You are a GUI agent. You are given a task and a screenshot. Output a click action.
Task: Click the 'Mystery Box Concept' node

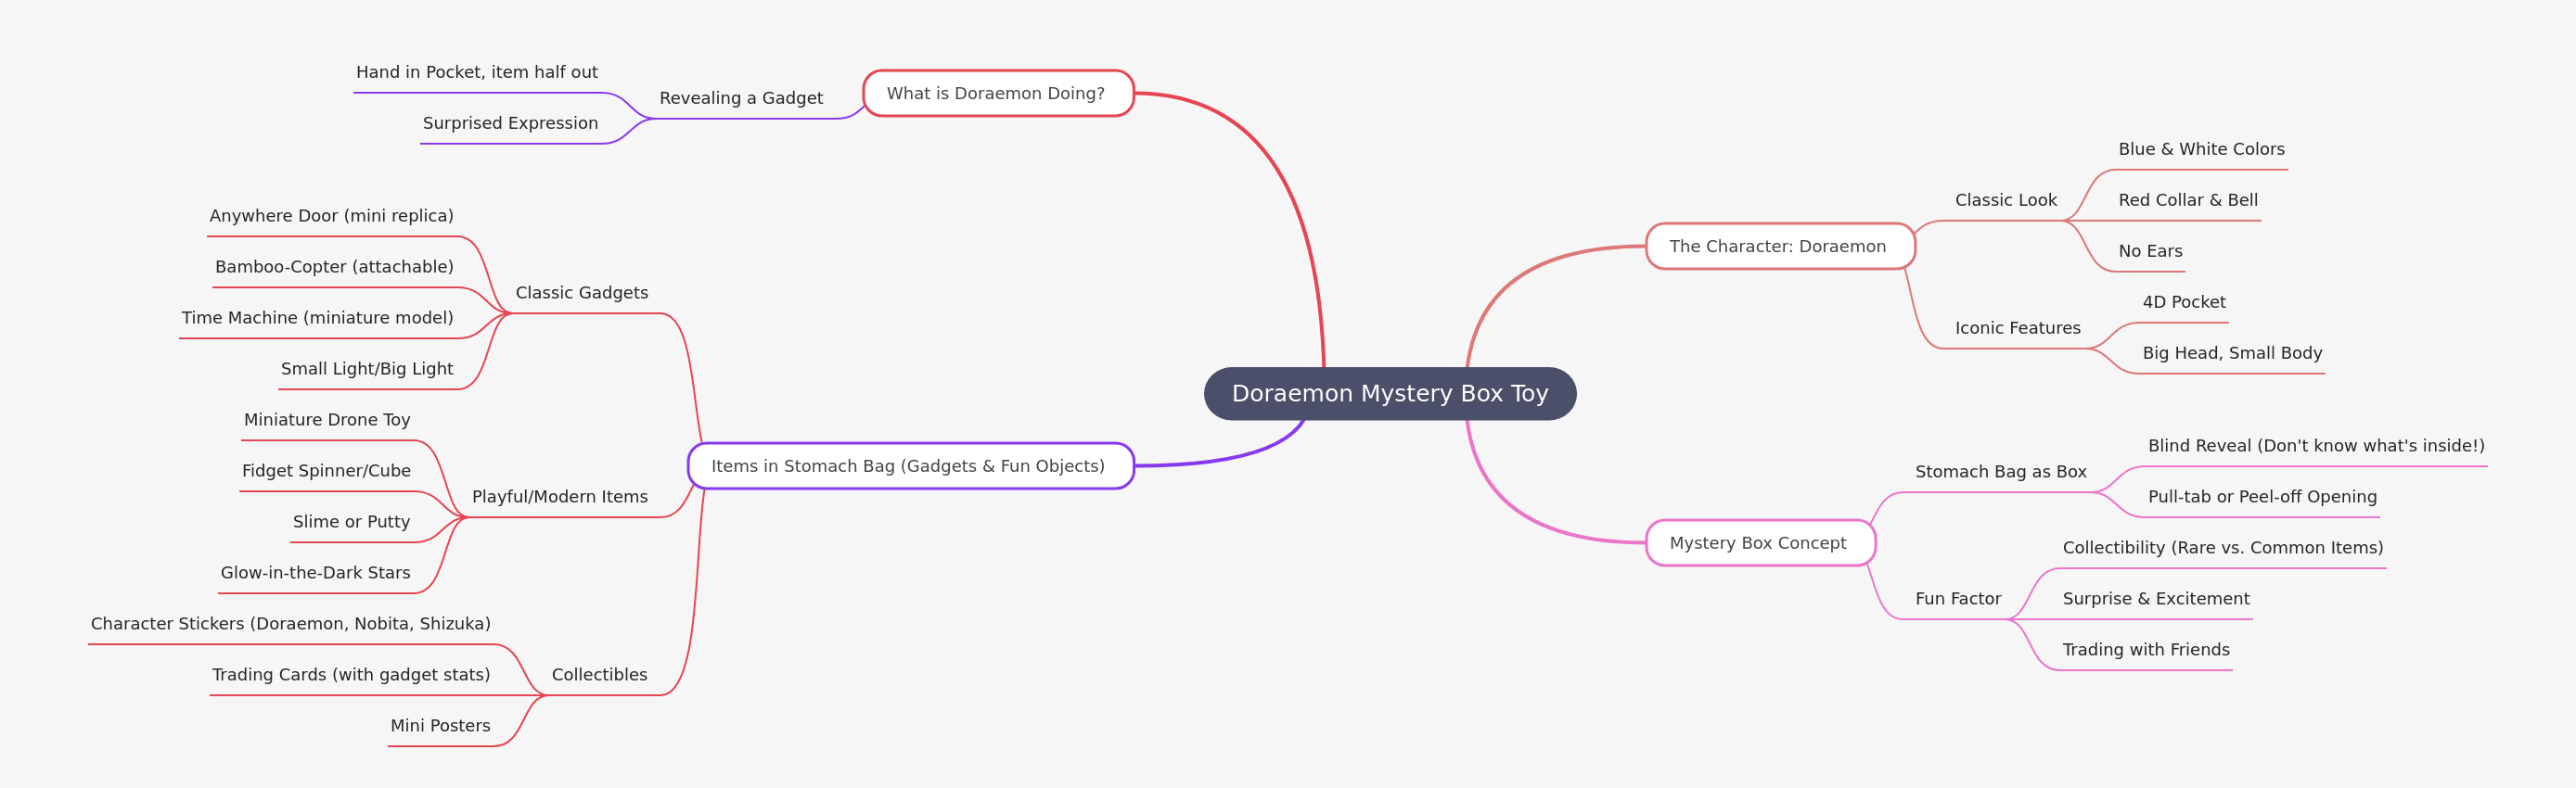coord(1758,543)
